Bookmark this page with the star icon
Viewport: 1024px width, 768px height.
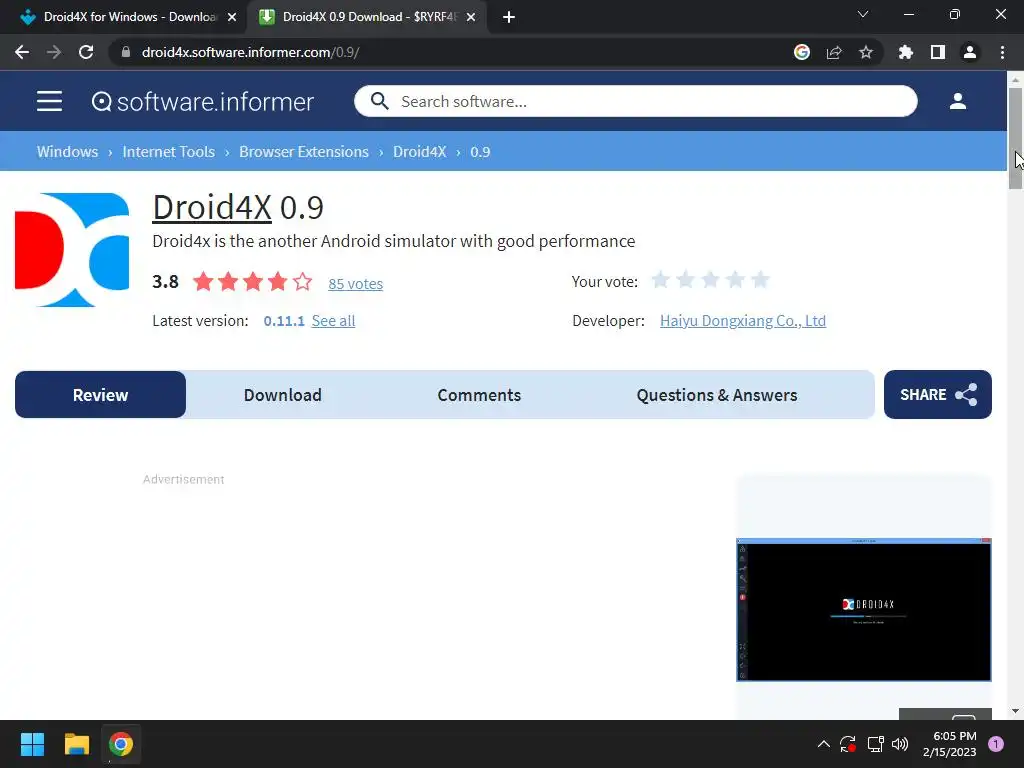tap(866, 52)
